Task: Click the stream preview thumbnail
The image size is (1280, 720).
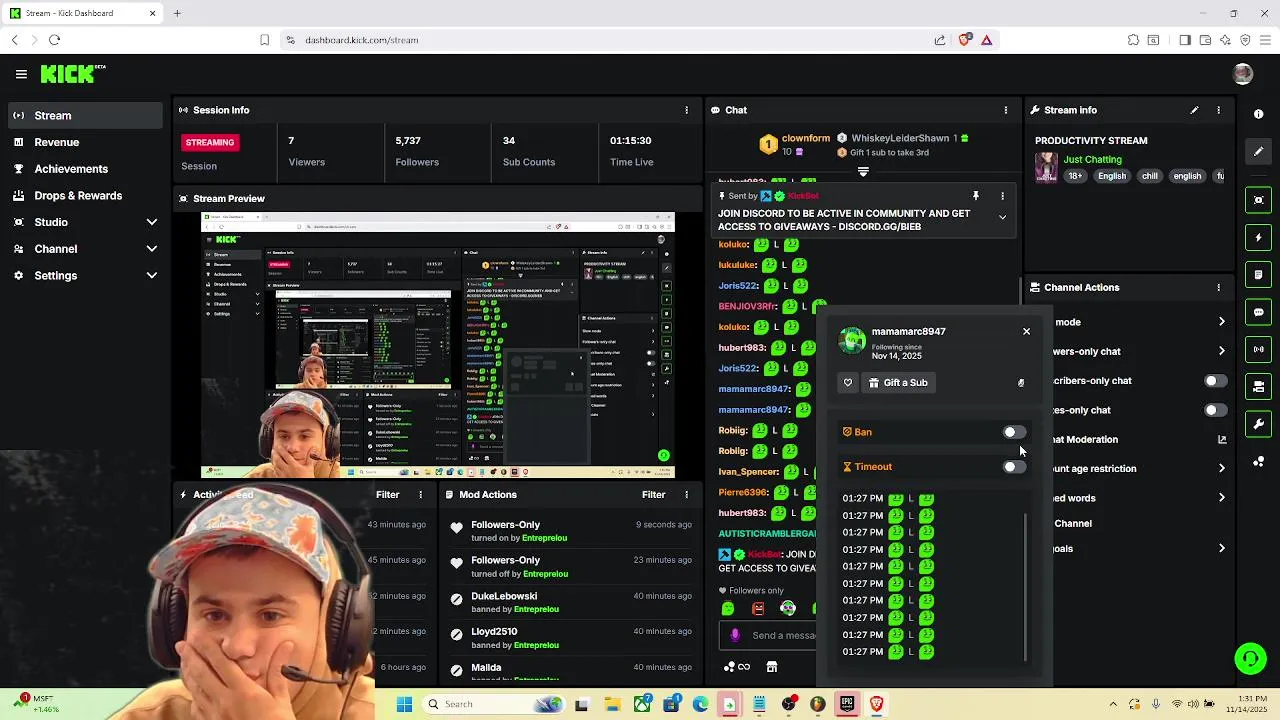Action: click(438, 345)
